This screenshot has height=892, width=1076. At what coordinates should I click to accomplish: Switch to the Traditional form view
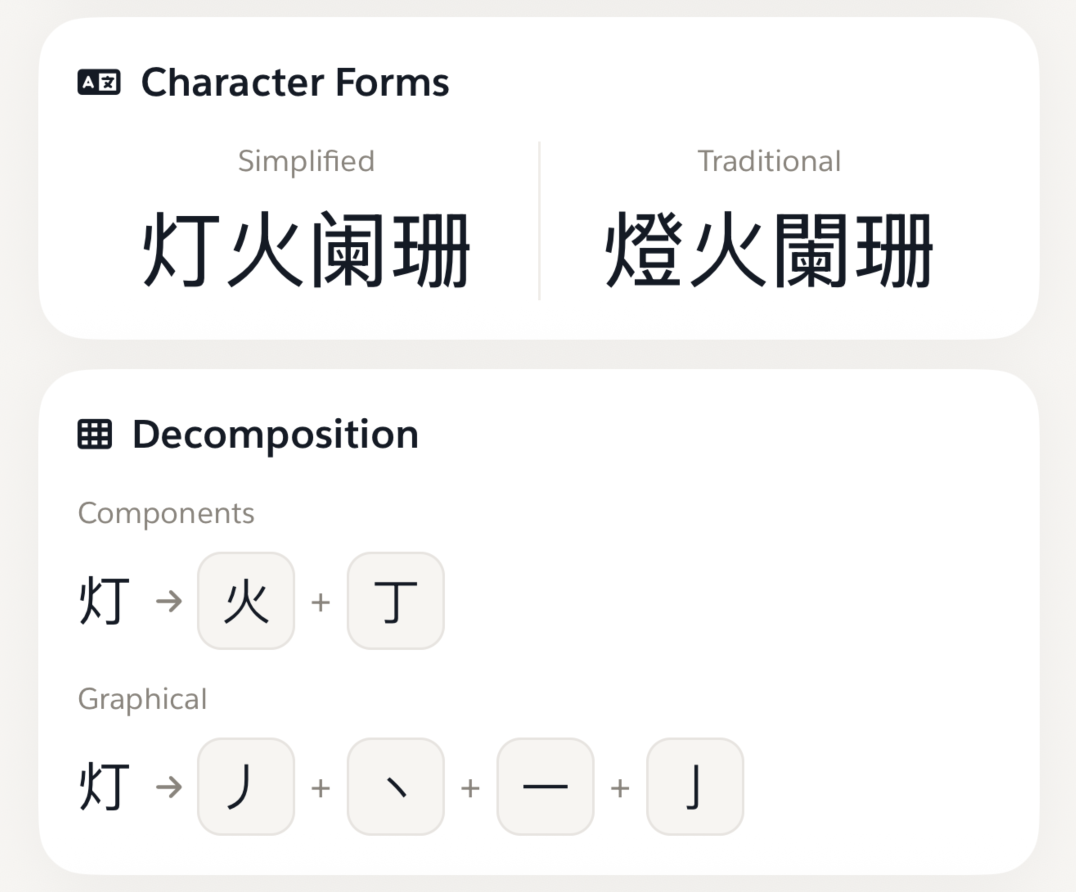coord(768,160)
